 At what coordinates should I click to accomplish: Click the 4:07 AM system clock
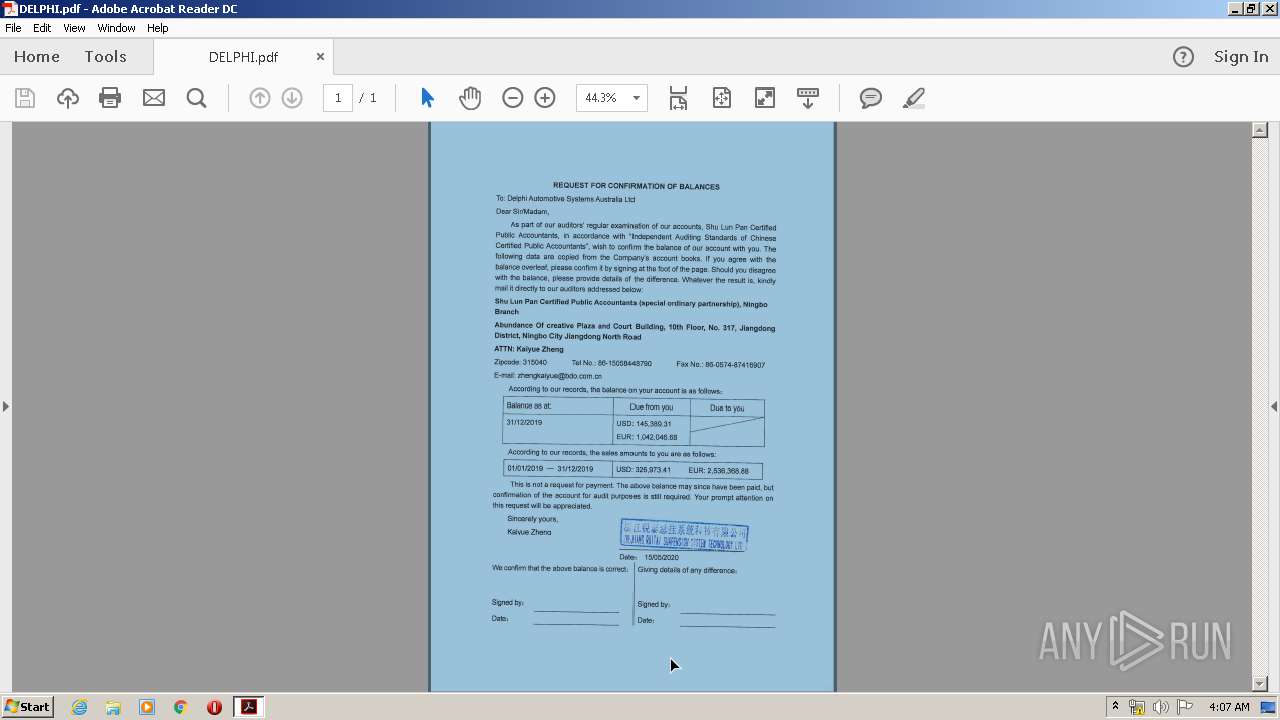coord(1229,707)
